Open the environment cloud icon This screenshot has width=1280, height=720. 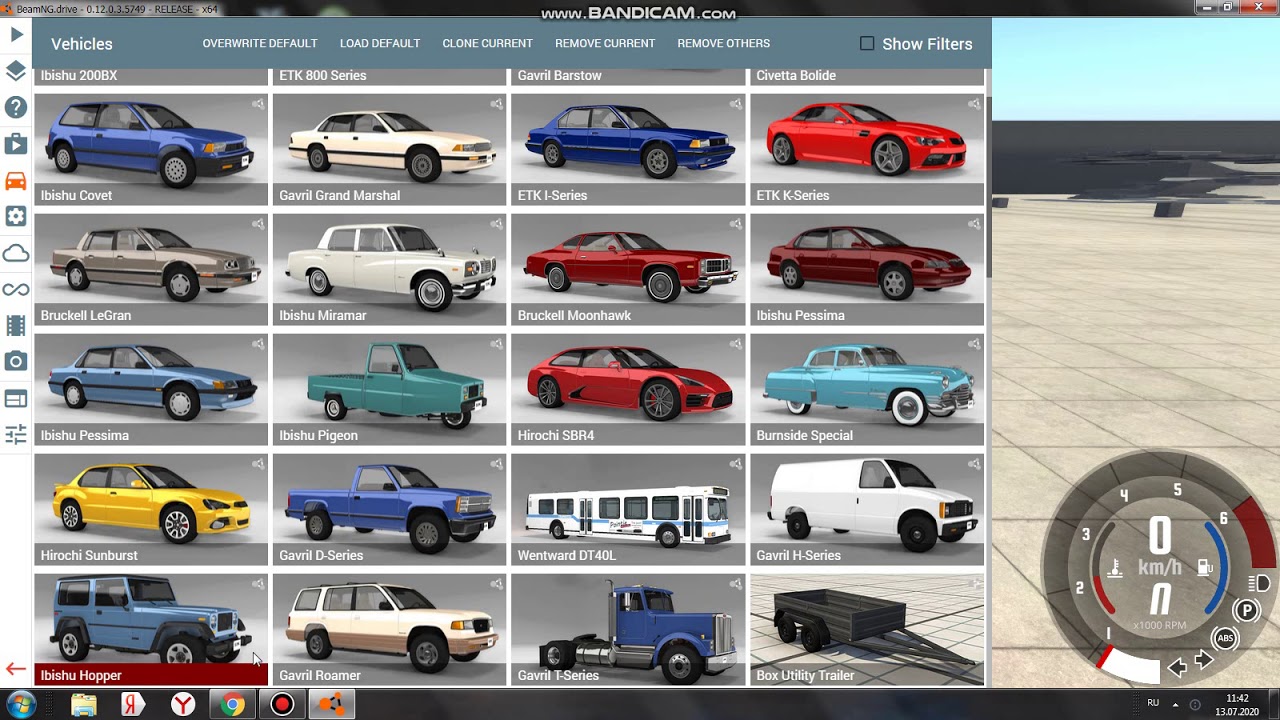coord(16,253)
